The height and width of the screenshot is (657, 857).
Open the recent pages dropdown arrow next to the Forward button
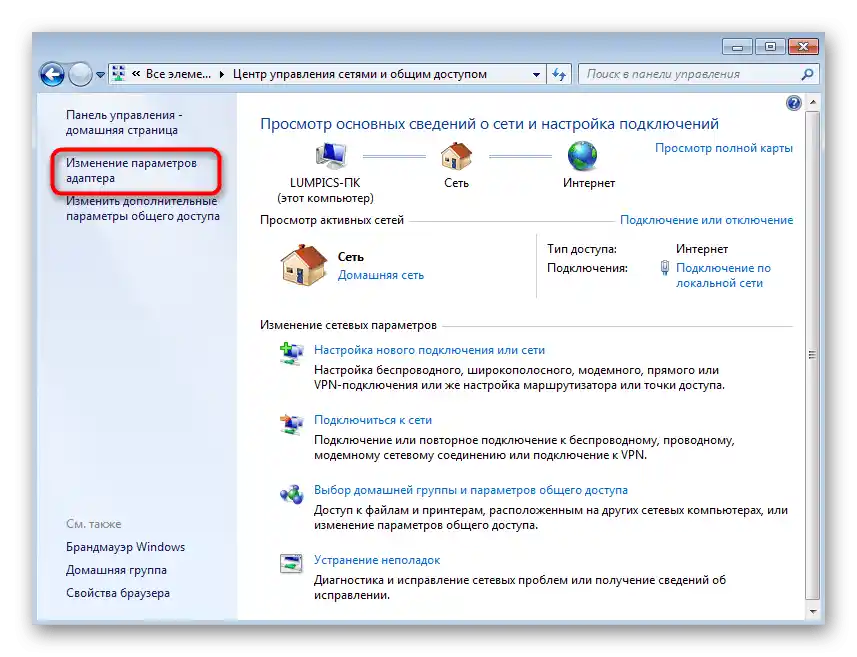pyautogui.click(x=100, y=75)
